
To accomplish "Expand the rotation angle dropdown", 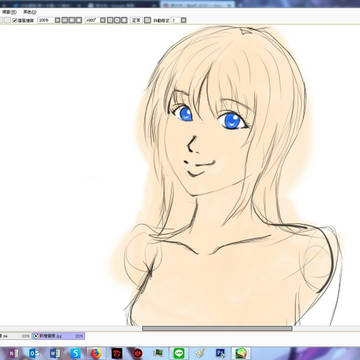I will click(103, 20).
